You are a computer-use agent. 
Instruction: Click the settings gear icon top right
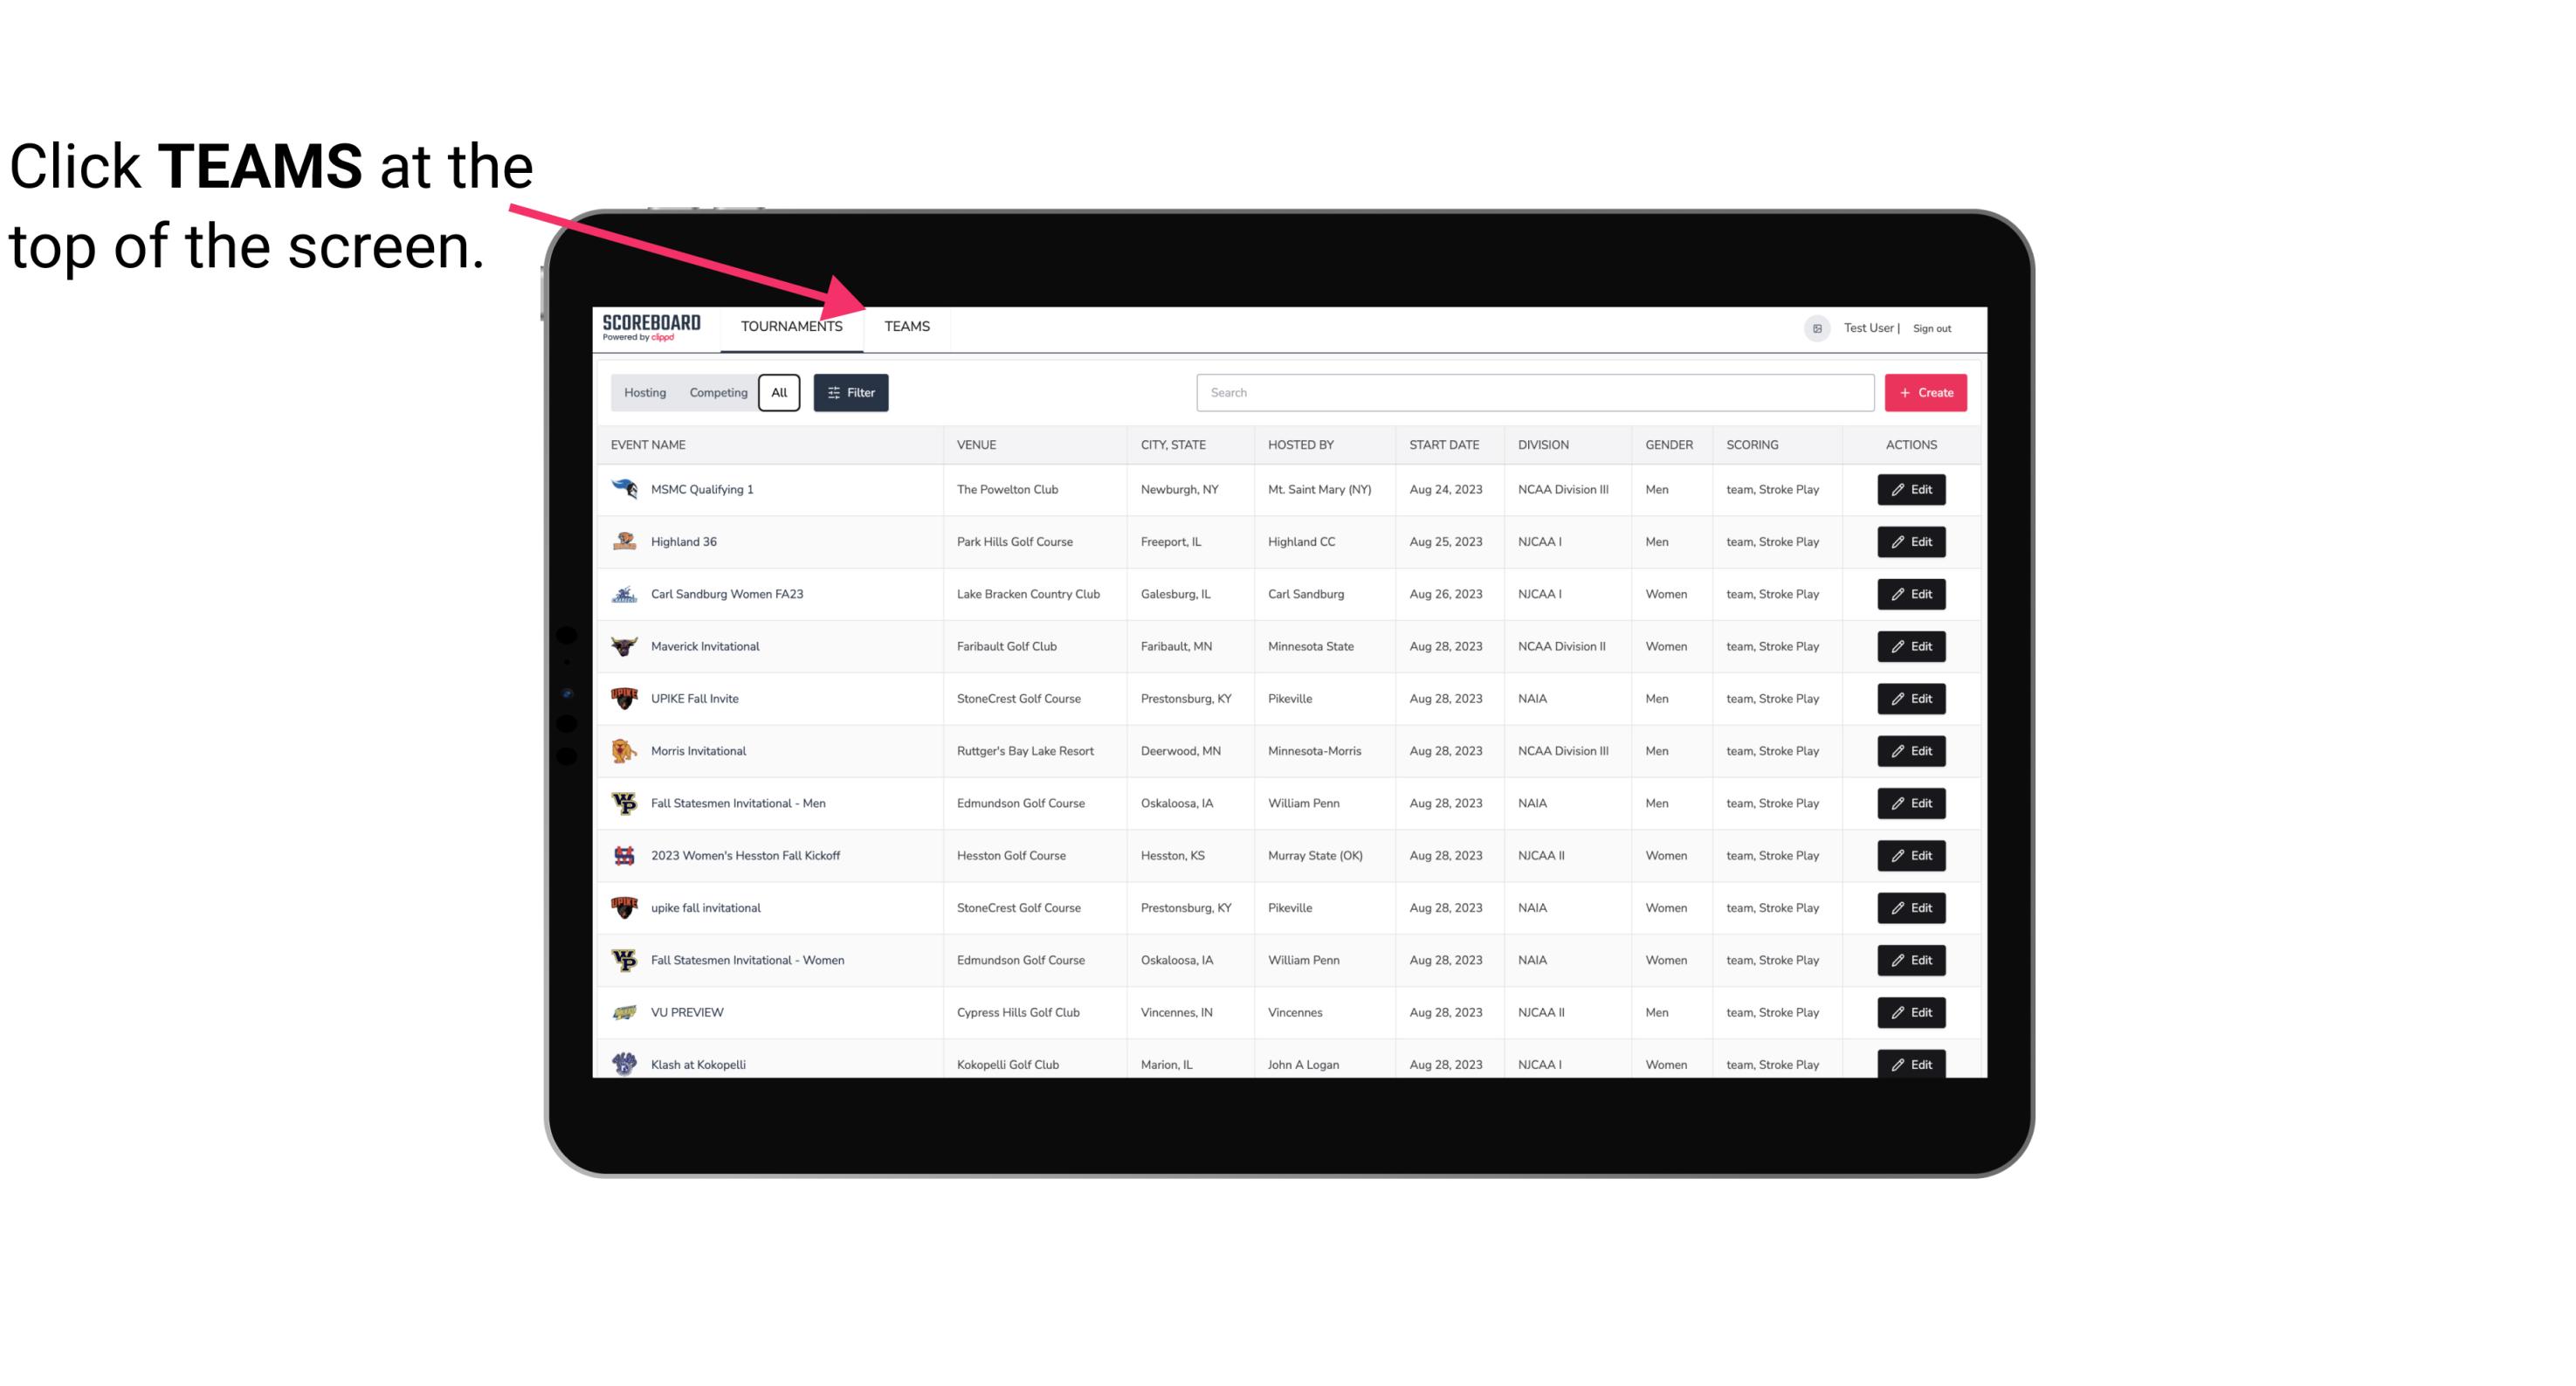(1814, 326)
